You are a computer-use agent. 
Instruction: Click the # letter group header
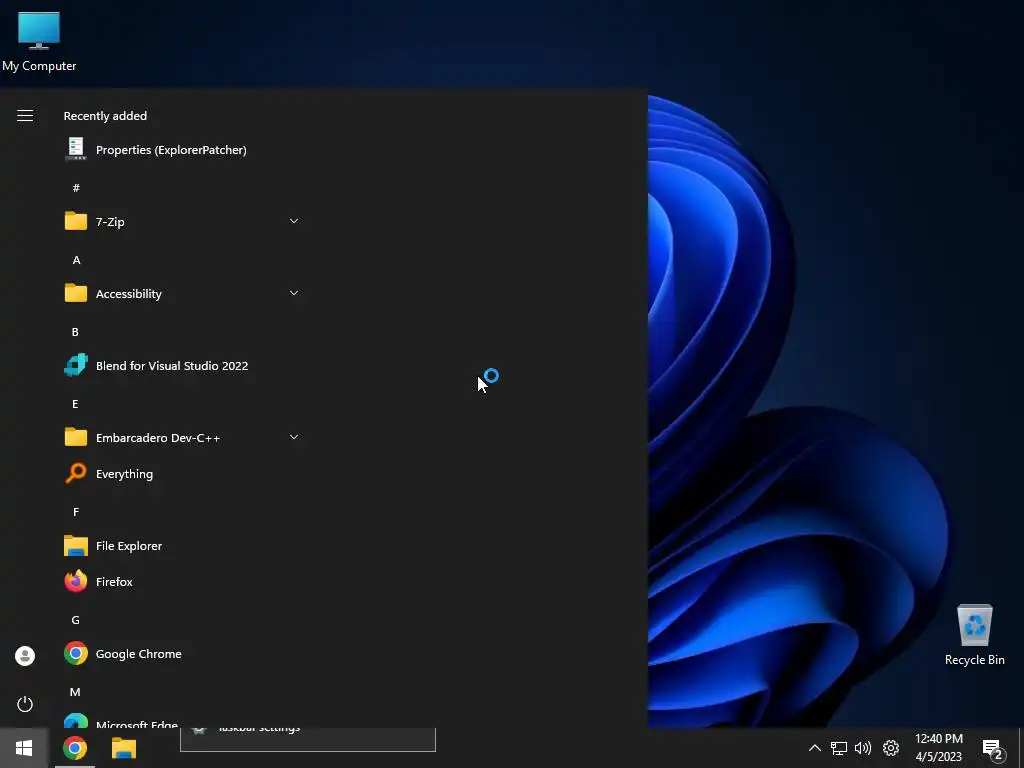click(76, 188)
